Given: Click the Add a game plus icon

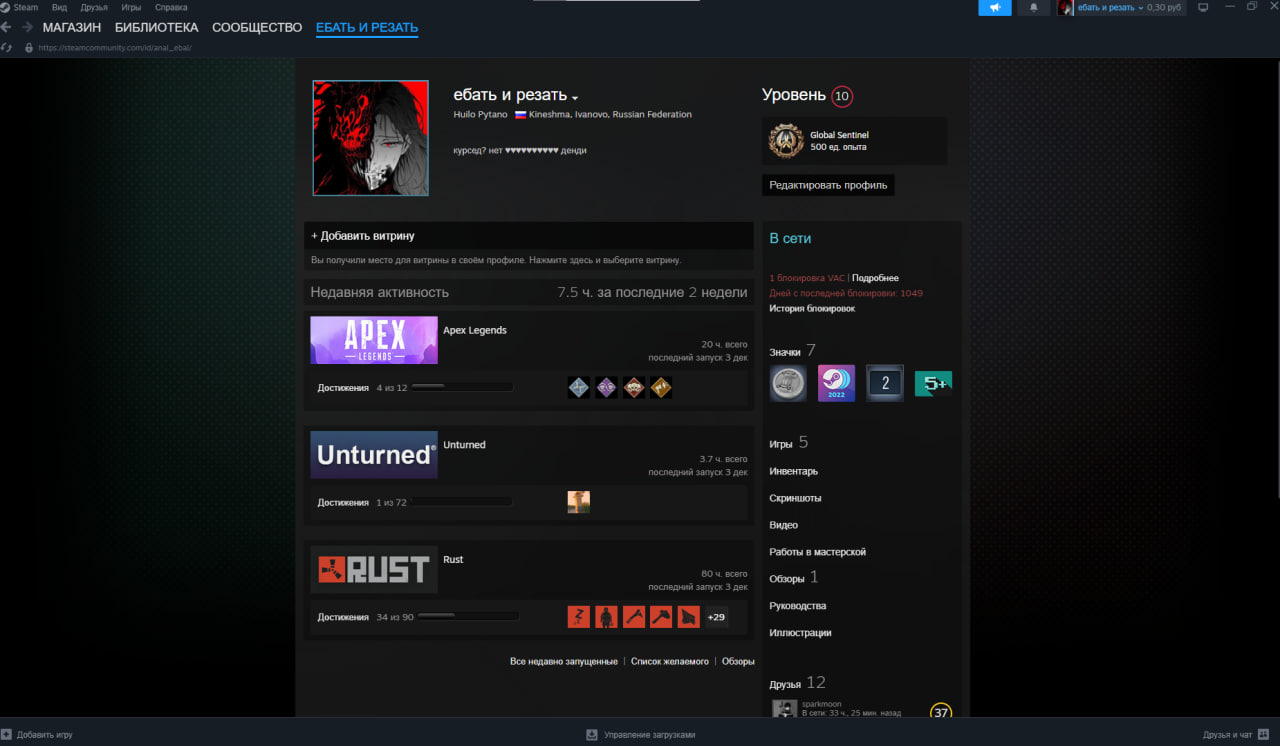Looking at the screenshot, I should click(x=7, y=735).
